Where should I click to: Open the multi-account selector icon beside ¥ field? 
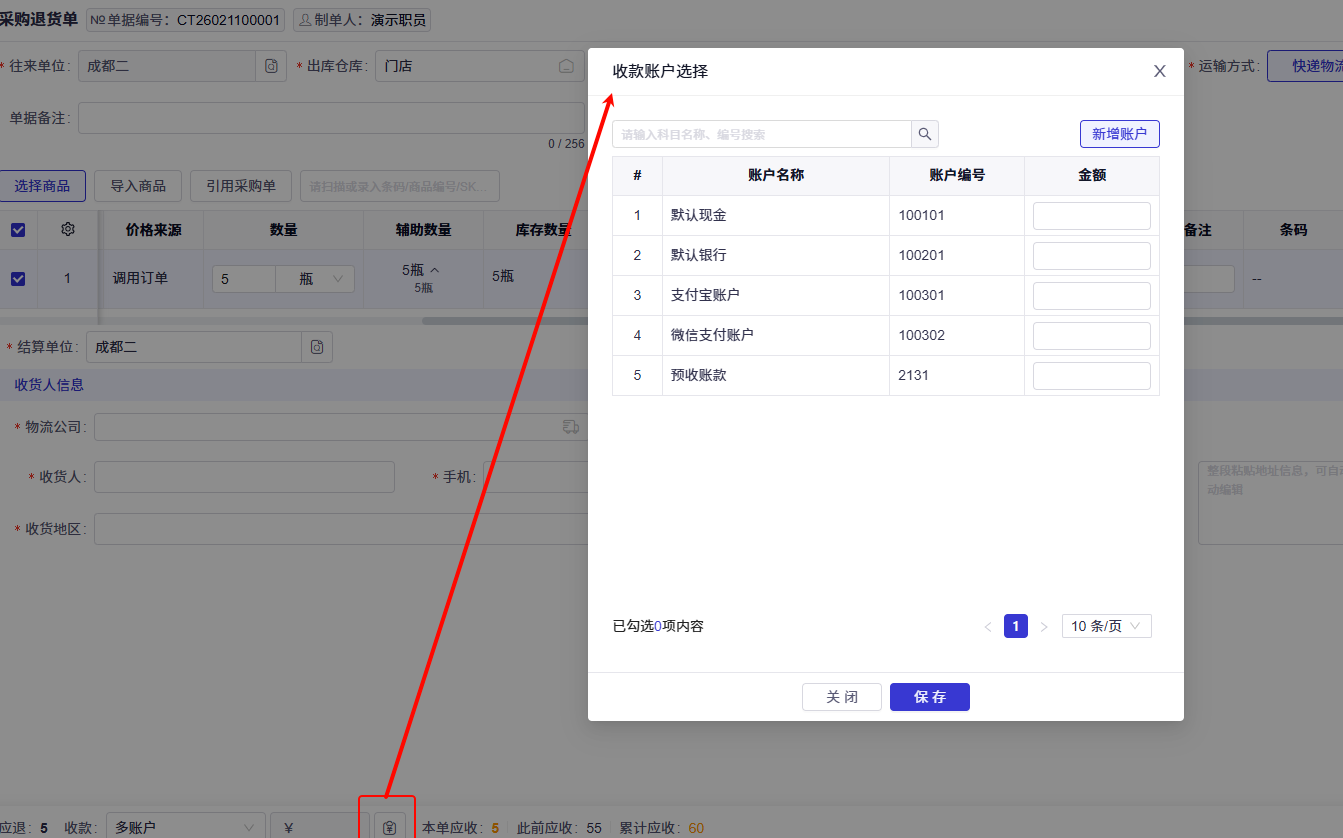390,827
